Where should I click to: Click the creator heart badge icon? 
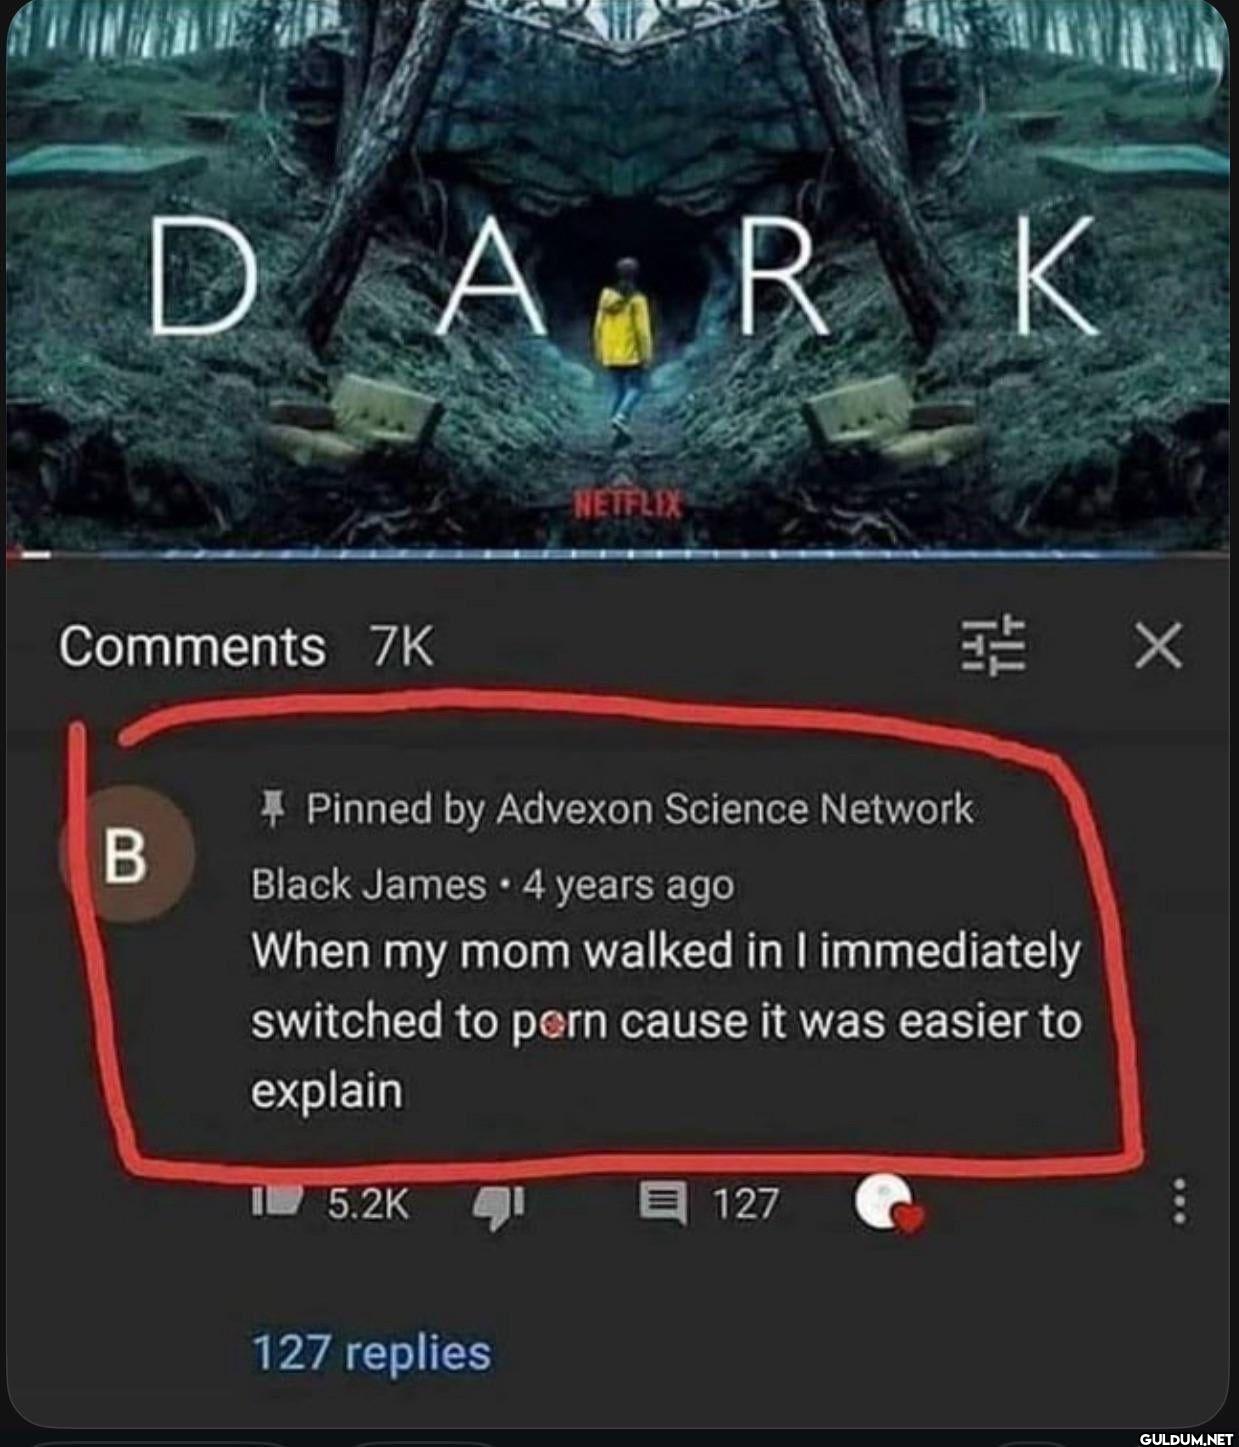tap(886, 1204)
